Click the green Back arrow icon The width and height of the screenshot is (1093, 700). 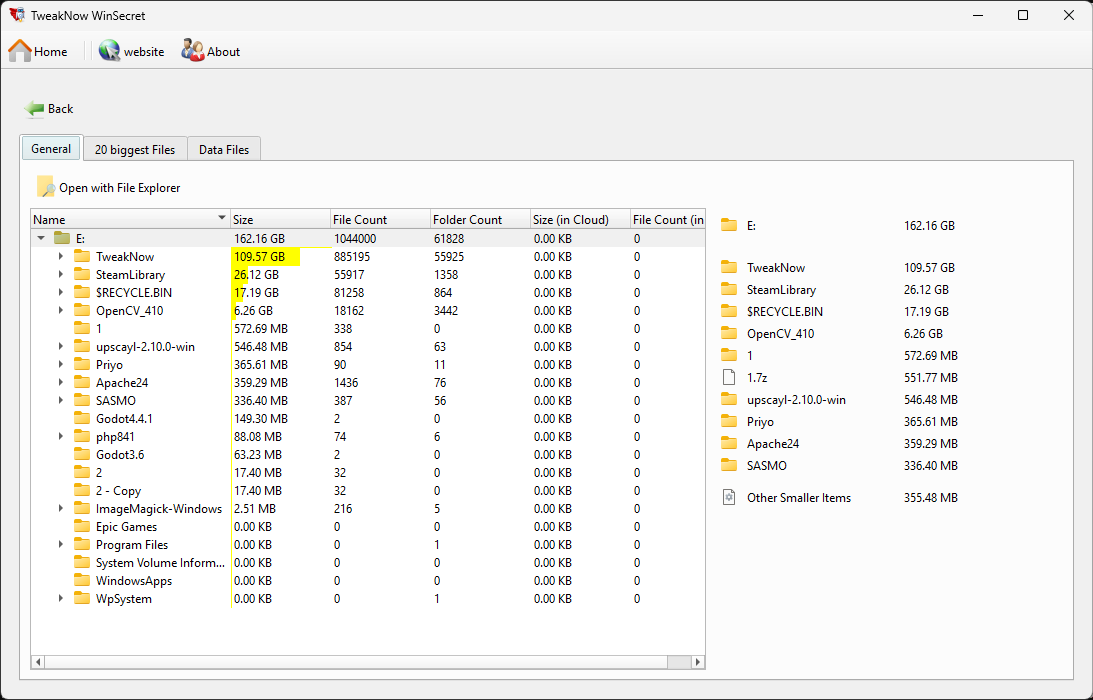pos(33,109)
